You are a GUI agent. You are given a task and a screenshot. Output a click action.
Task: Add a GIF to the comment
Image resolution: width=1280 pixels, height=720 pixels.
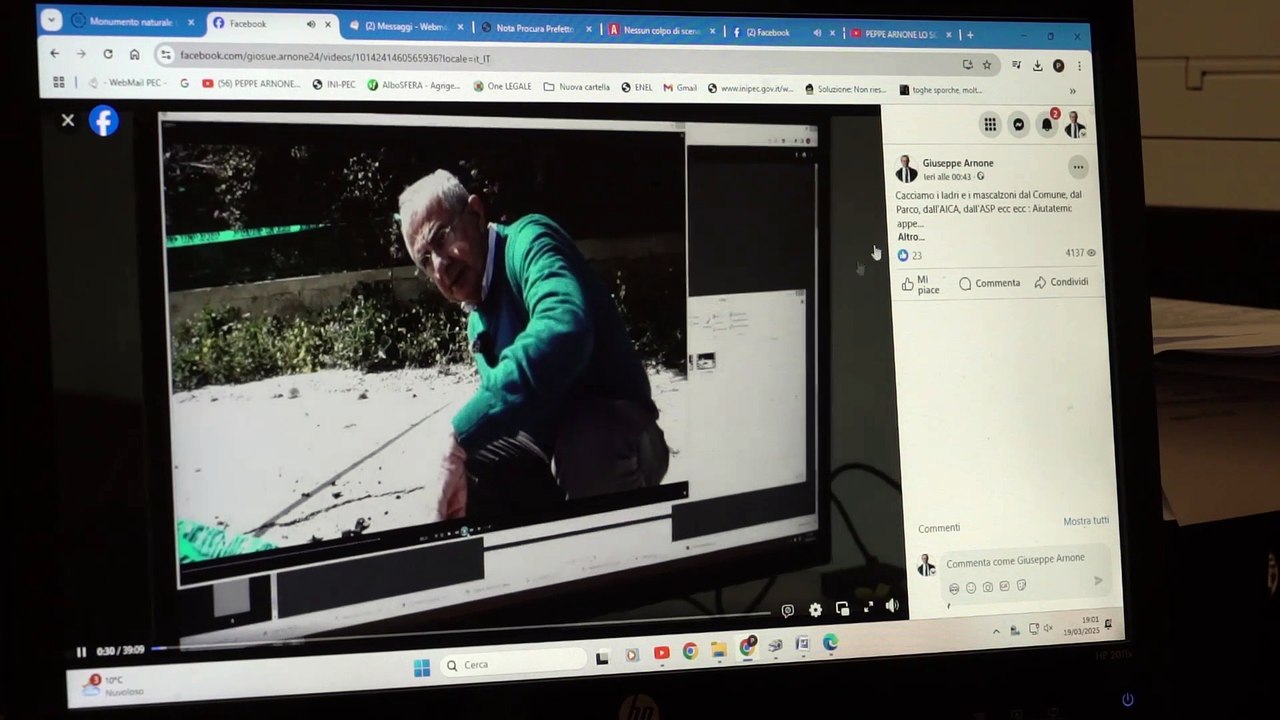click(x=1004, y=587)
